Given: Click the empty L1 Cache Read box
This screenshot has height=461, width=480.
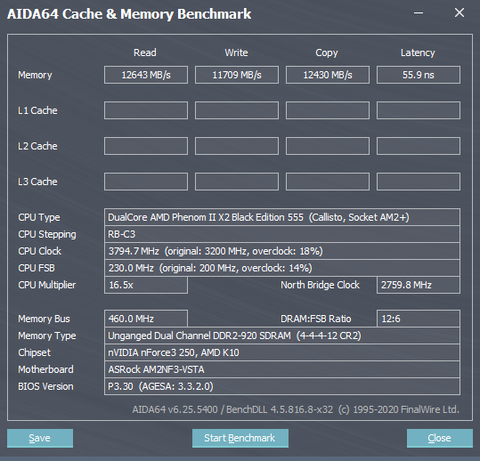Looking at the screenshot, I should click(146, 110).
